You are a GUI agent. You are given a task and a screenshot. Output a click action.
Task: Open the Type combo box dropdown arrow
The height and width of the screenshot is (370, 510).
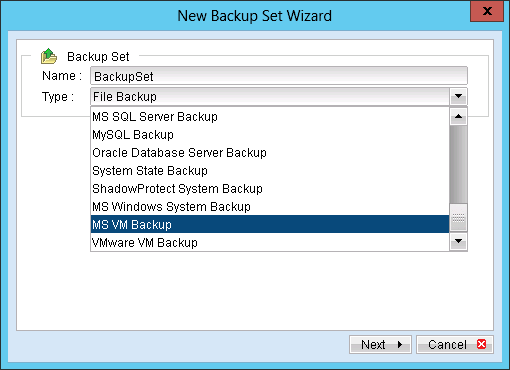458,97
